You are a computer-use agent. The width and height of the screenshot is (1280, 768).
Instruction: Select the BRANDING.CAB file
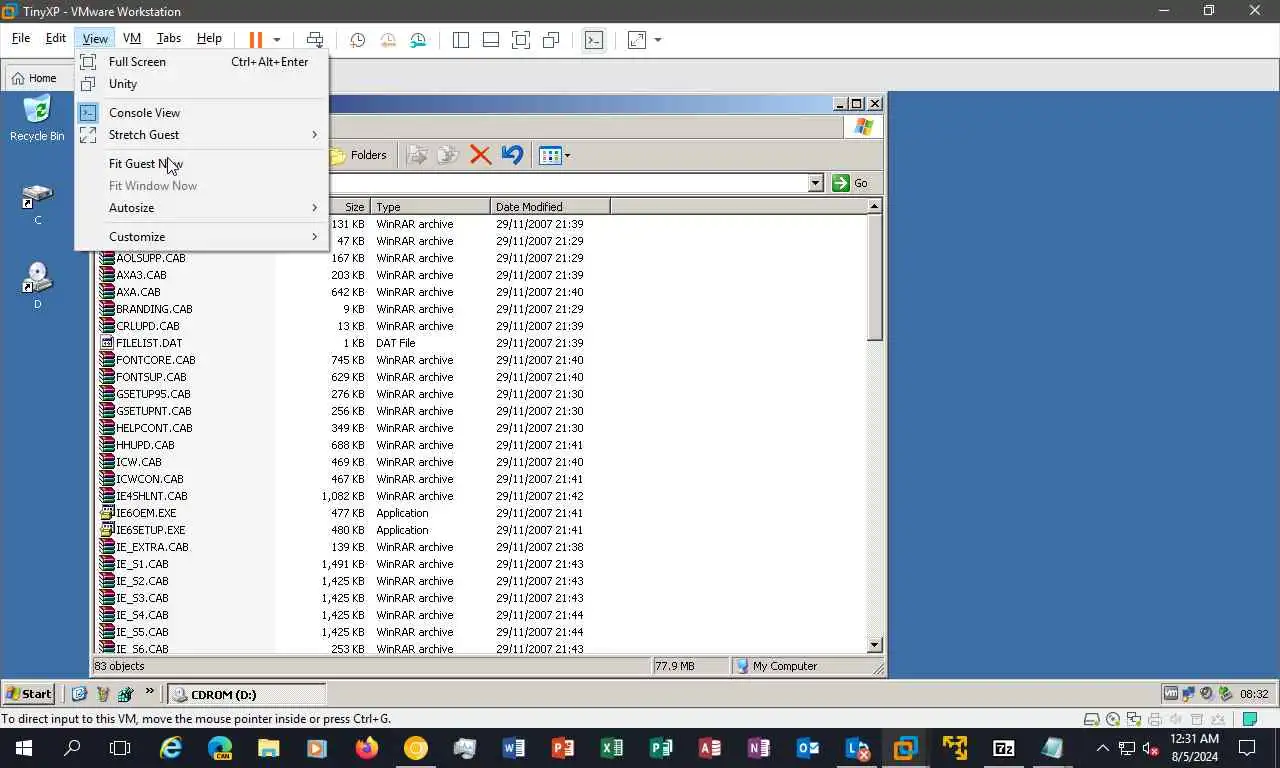pos(146,309)
